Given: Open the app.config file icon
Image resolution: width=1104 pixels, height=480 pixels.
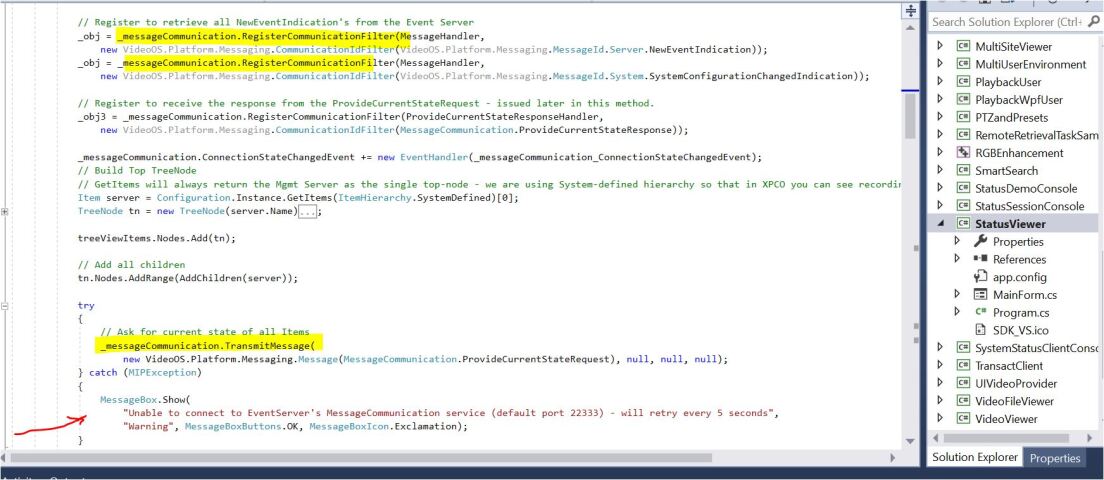Looking at the screenshot, I should tap(980, 277).
